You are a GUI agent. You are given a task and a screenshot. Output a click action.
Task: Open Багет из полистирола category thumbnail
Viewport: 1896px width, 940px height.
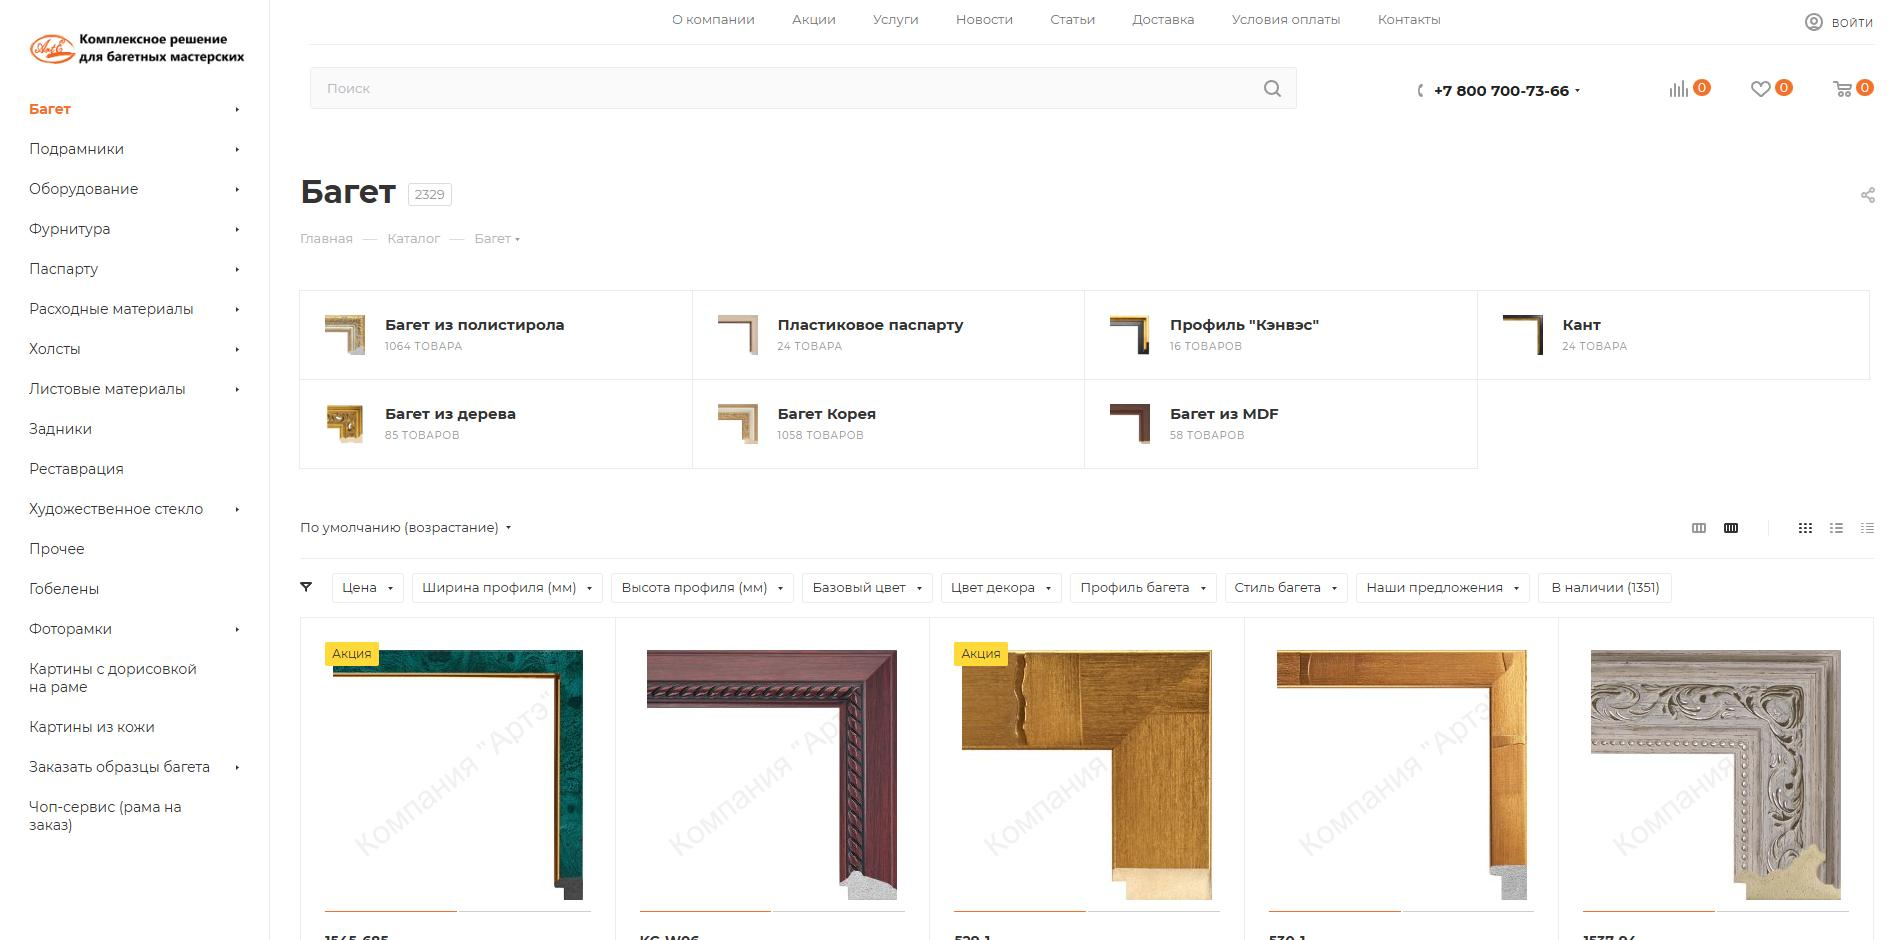345,335
